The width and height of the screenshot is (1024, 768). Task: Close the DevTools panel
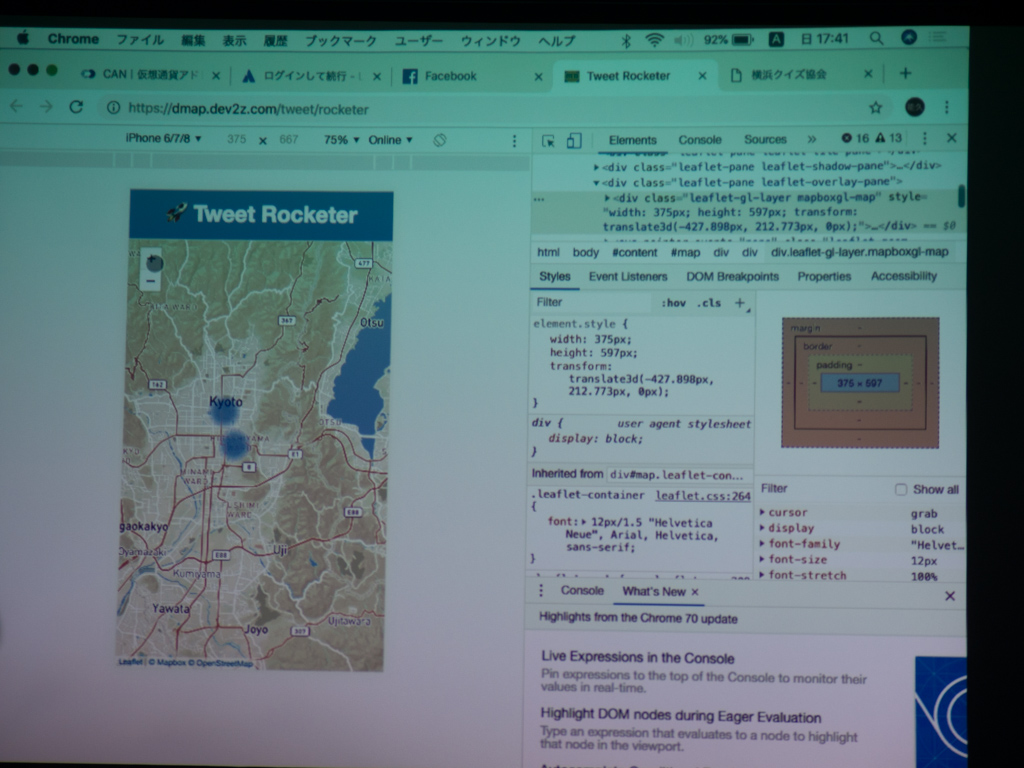tap(952, 137)
